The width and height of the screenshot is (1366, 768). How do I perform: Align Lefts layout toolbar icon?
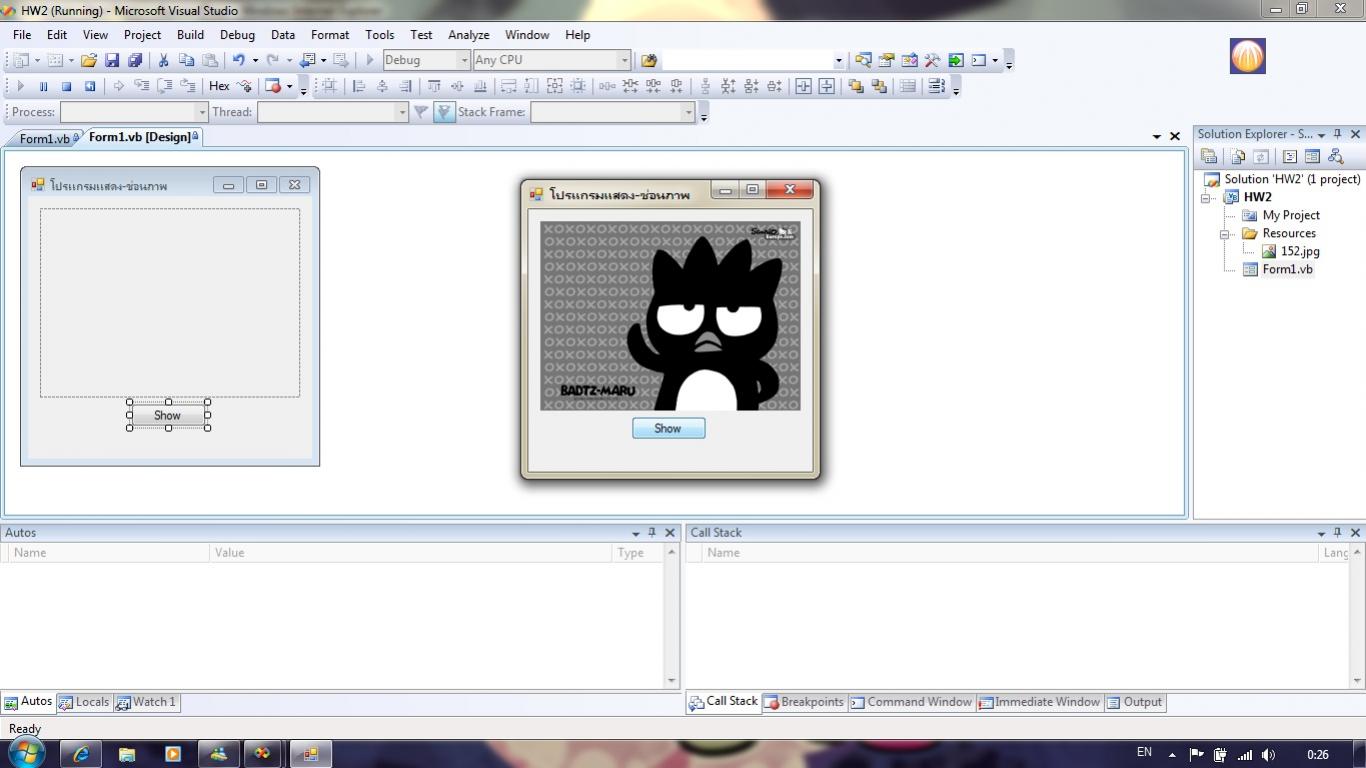[358, 86]
